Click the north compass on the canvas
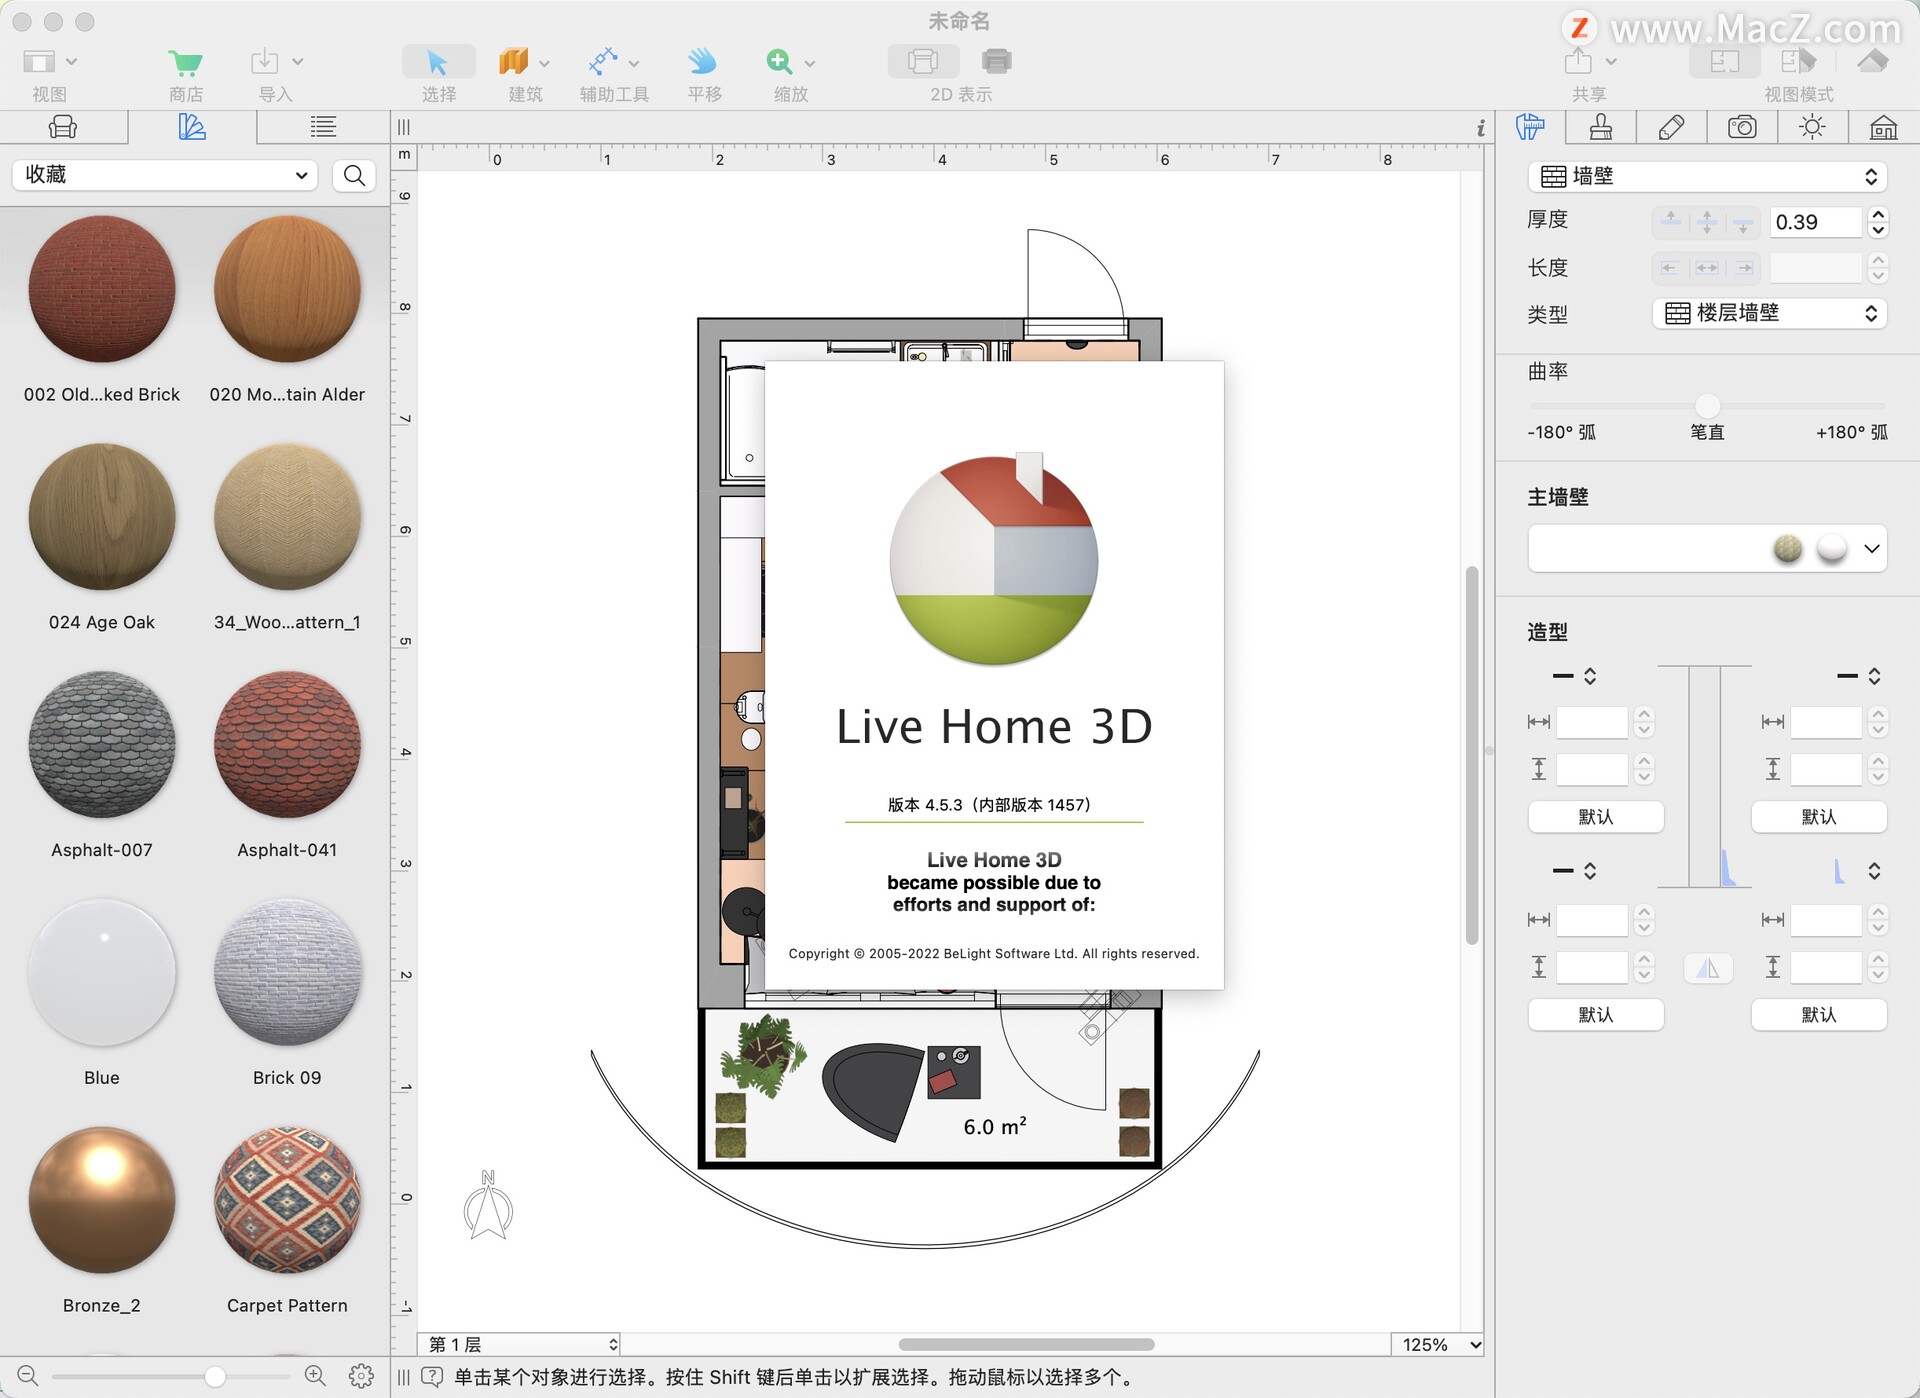This screenshot has width=1920, height=1398. 488,1205
